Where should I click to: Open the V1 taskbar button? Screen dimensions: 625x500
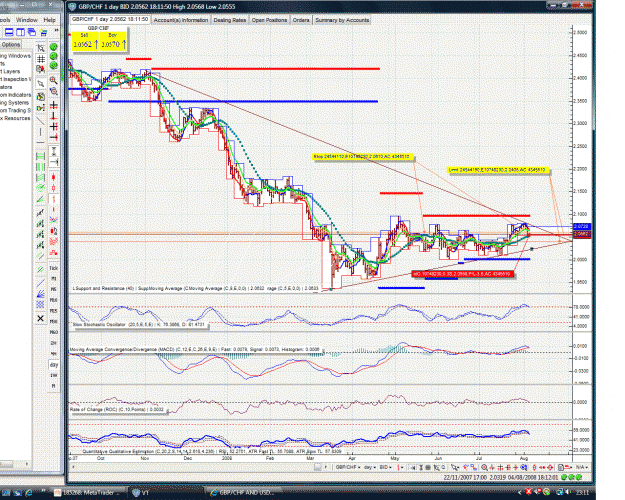[165, 492]
